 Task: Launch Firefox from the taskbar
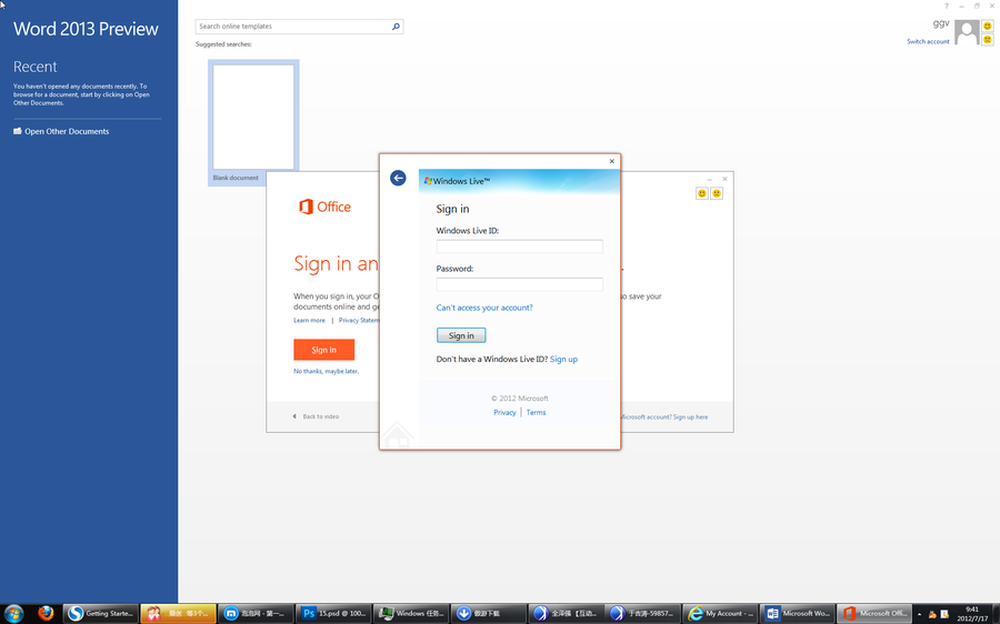pos(45,613)
